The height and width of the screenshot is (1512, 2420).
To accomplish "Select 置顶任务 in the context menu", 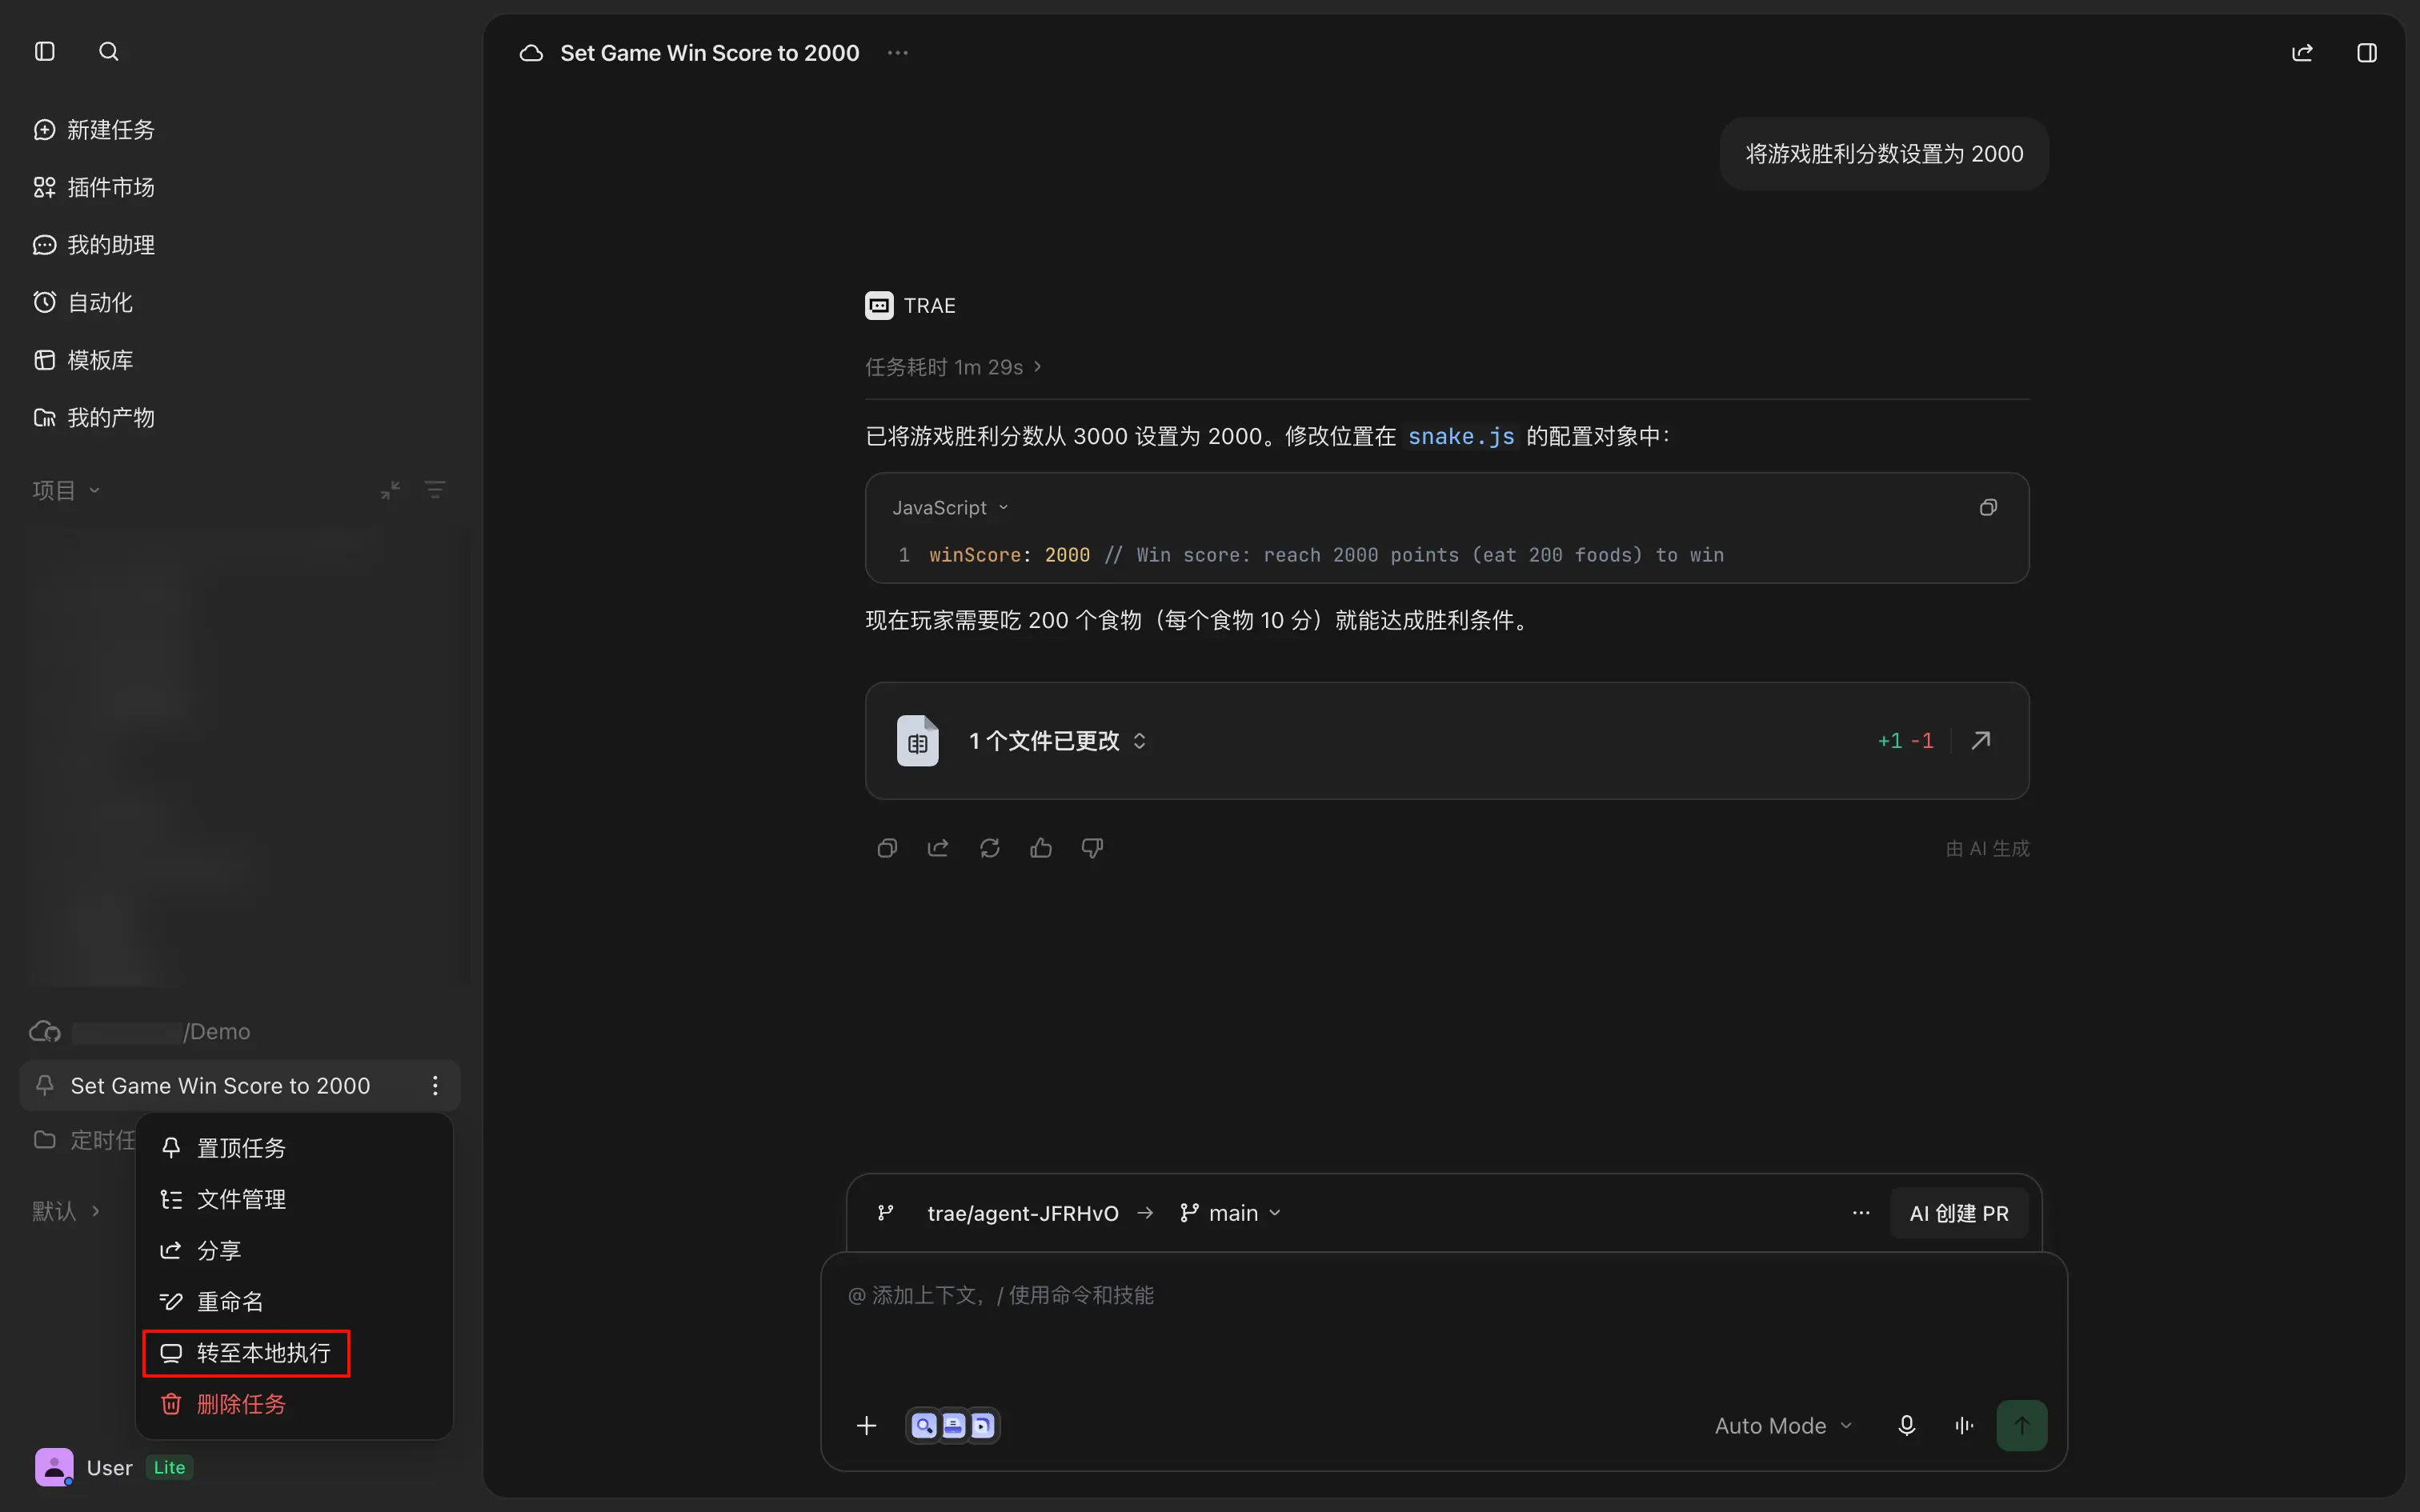I will pos(294,1148).
